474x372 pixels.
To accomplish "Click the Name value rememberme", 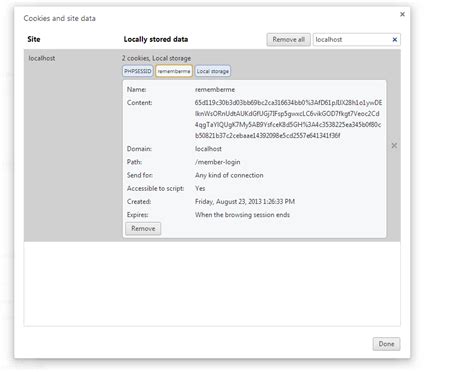I will coord(215,90).
